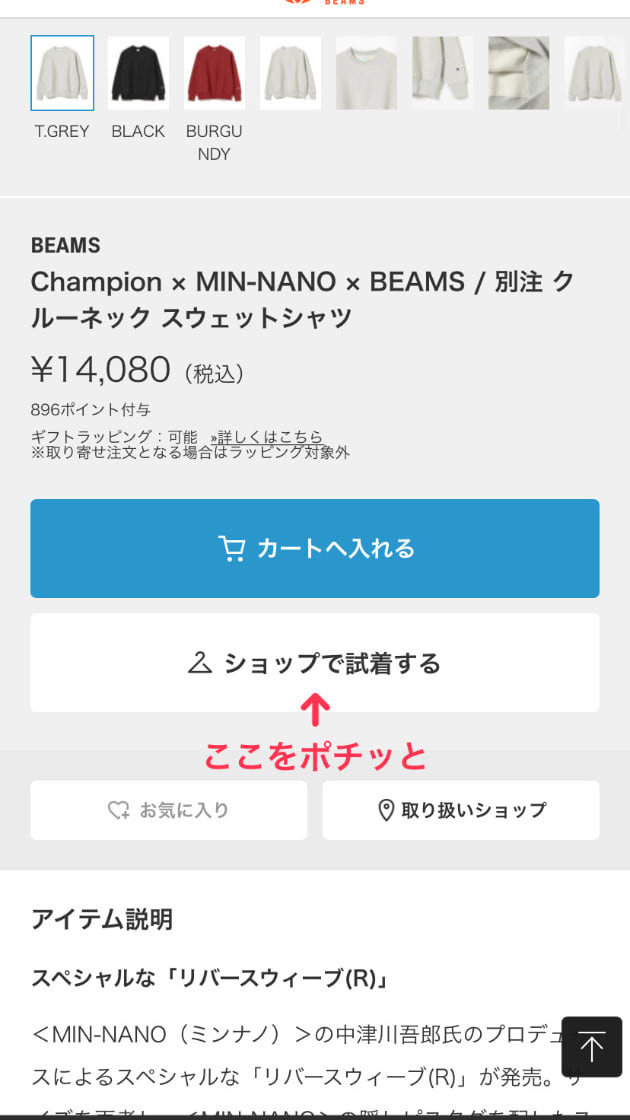View the fourth grey sweatshirt thumbnail
Screen dimensions: 630x1120
coord(291,73)
